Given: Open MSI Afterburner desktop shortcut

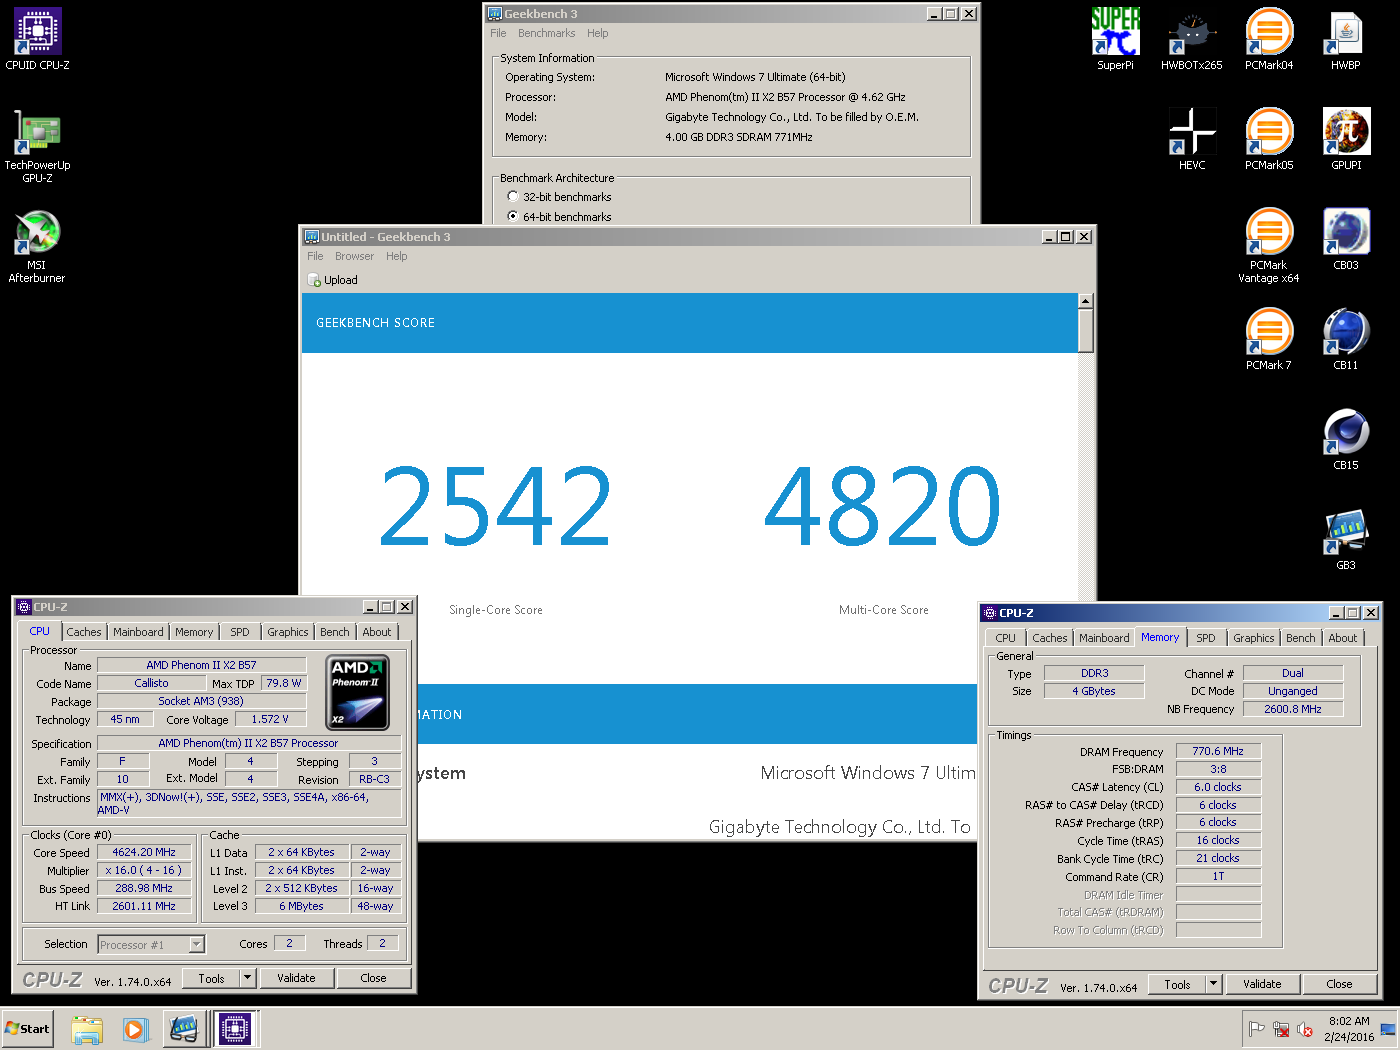Looking at the screenshot, I should (37, 246).
